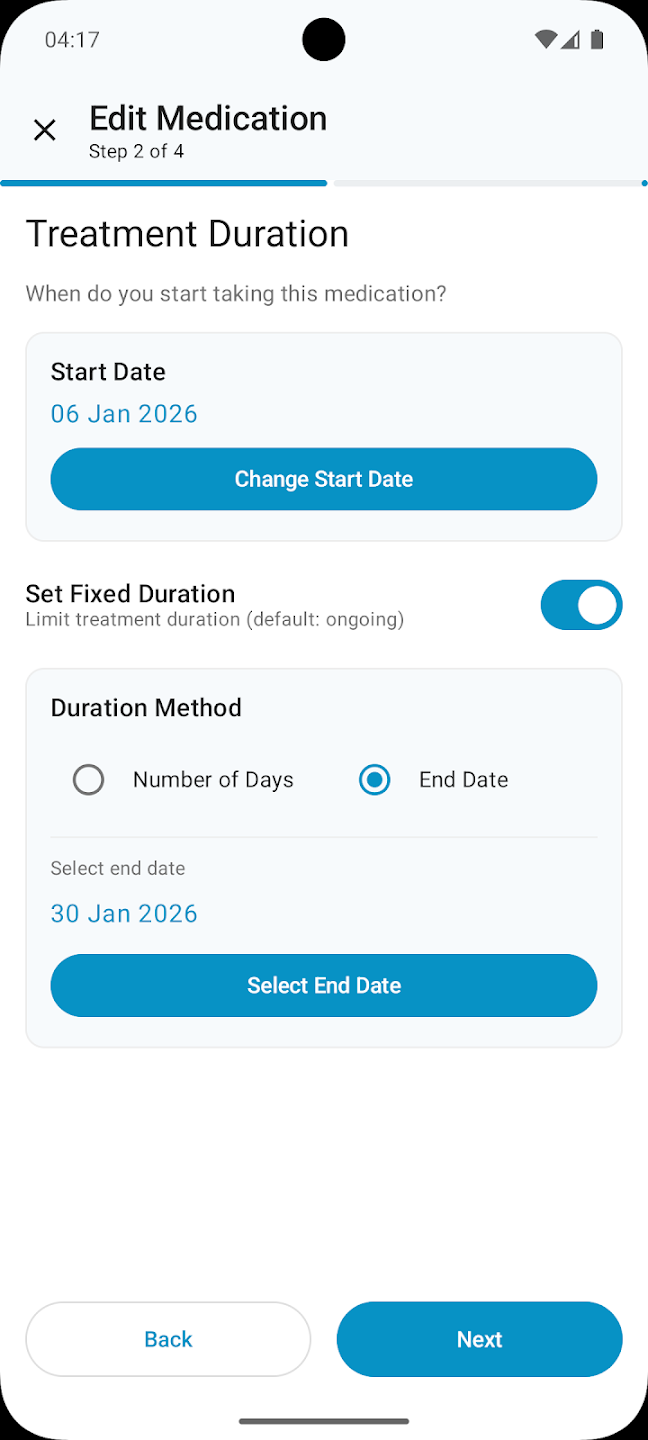
Task: Click the step progress bar
Action: click(x=324, y=183)
